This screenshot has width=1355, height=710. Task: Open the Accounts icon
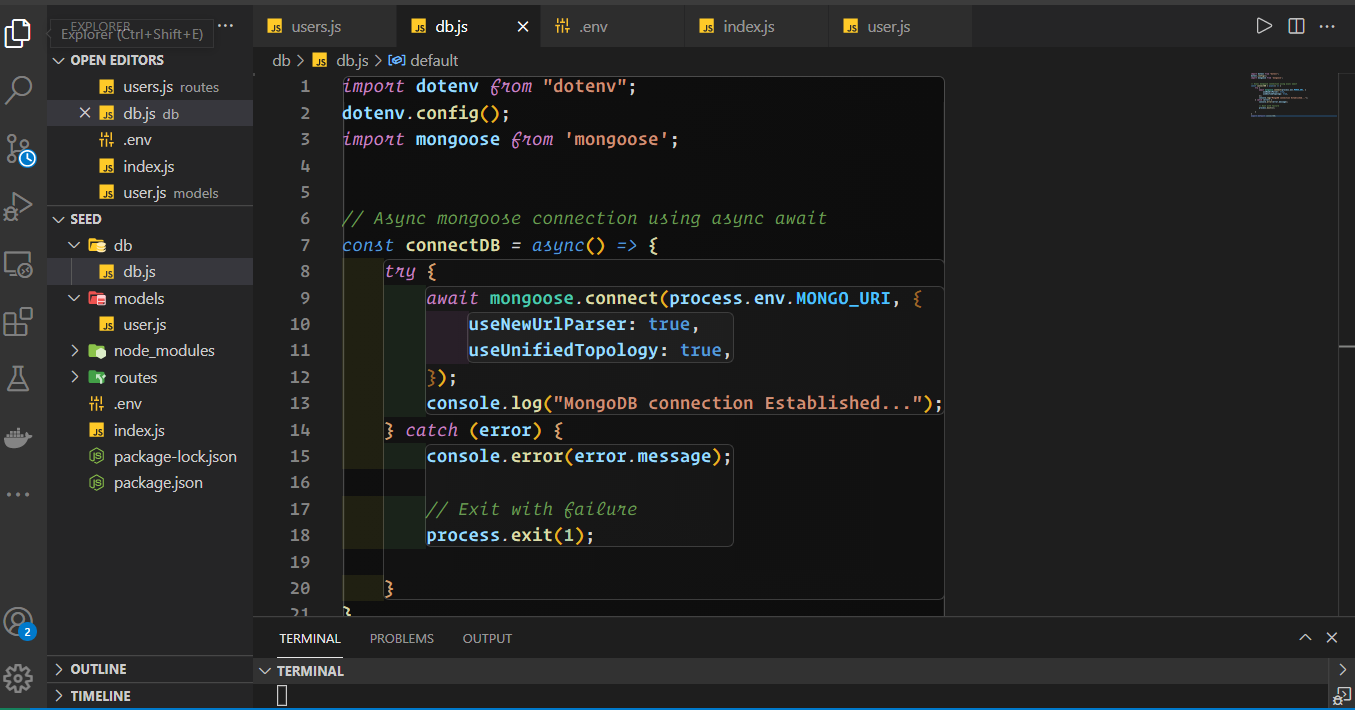coord(19,622)
